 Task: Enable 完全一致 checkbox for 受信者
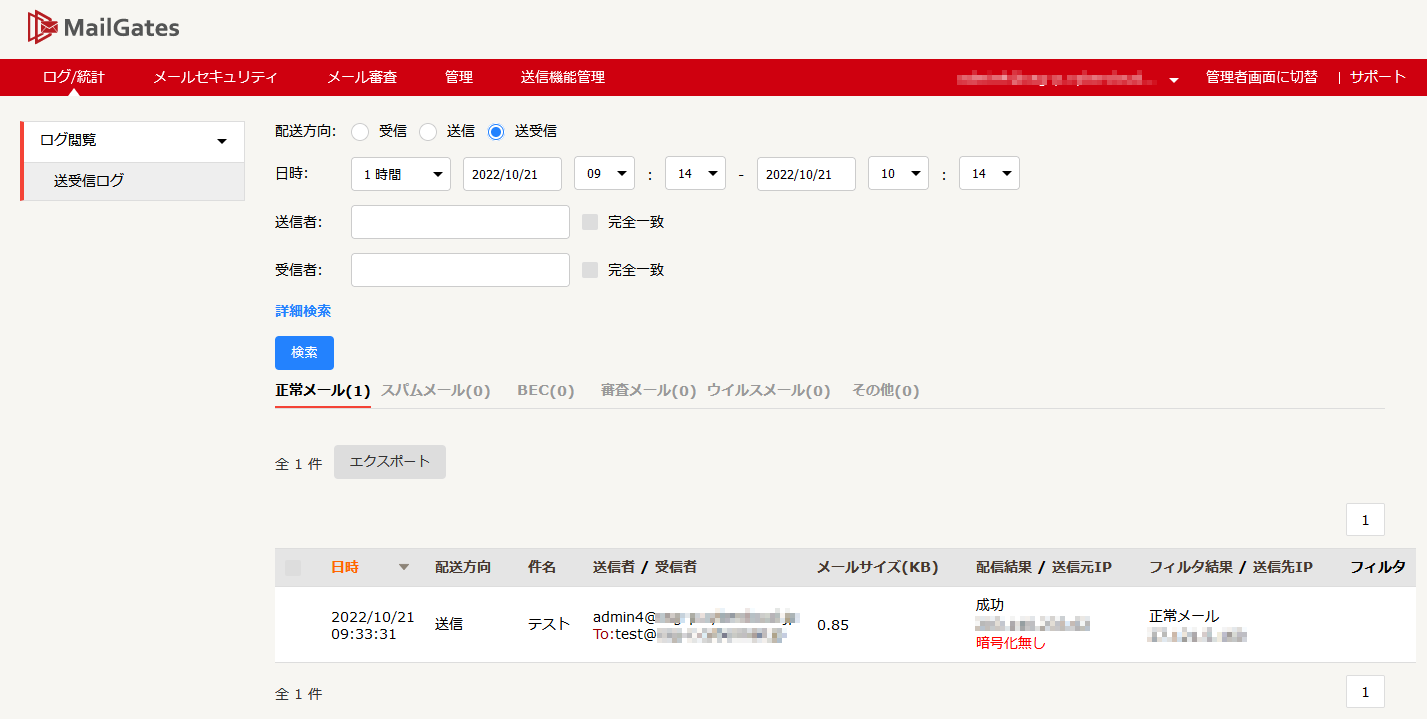[590, 270]
